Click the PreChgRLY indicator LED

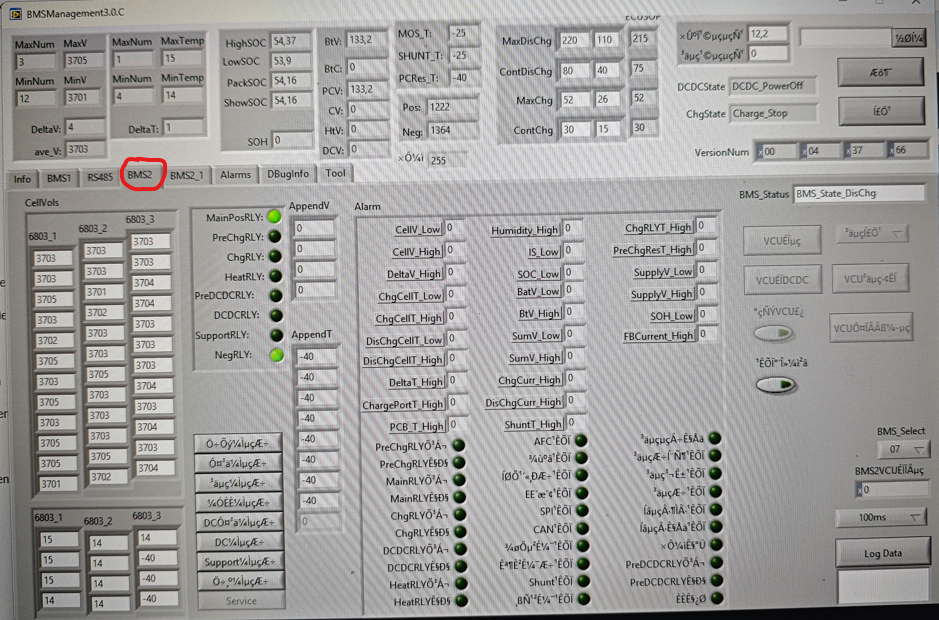[274, 237]
